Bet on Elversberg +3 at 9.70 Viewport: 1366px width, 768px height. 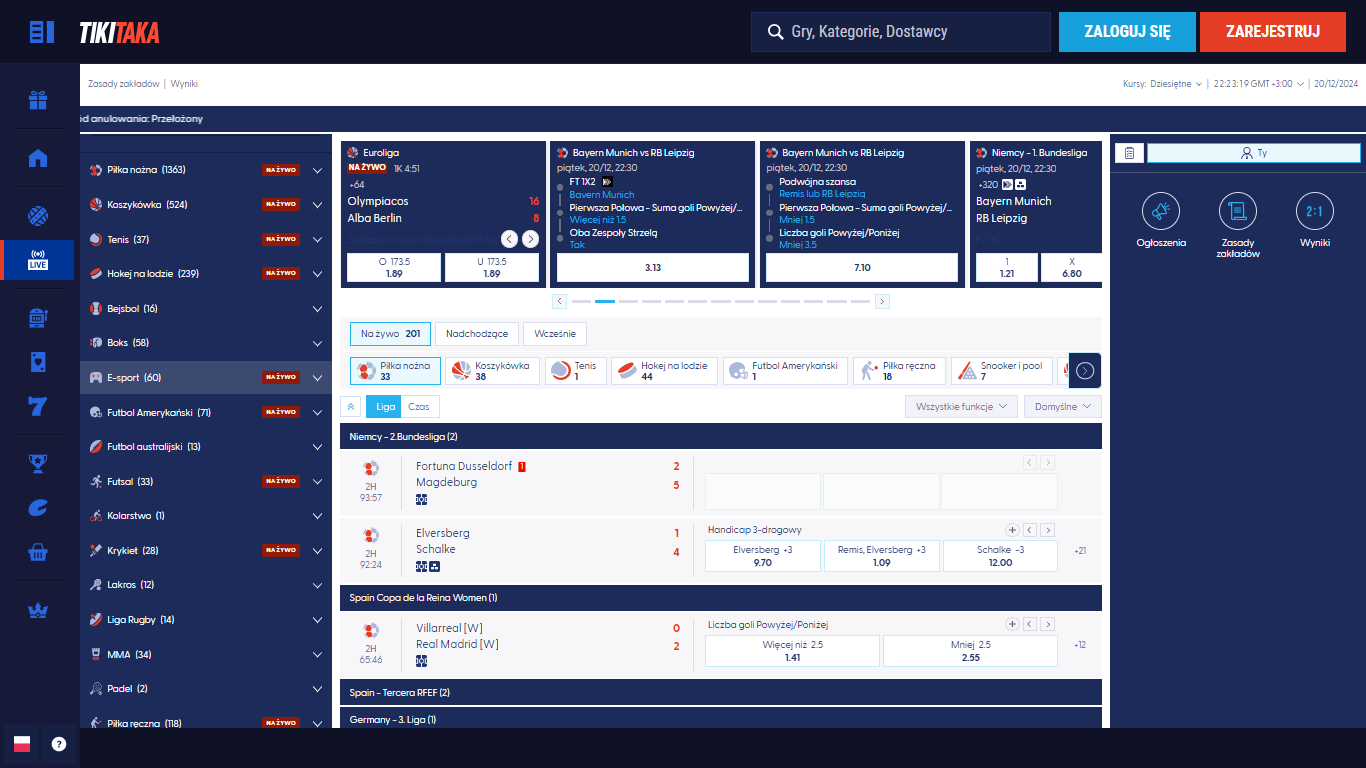763,556
